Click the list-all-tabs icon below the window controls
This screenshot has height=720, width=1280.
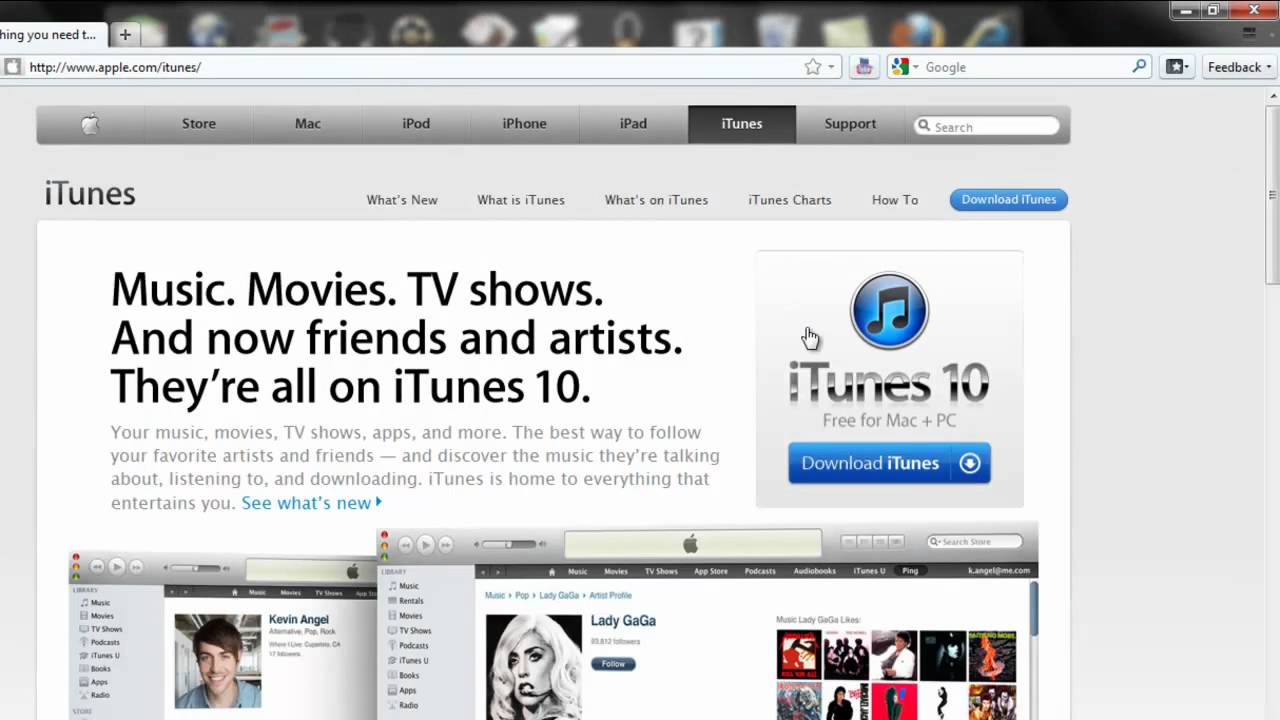(1249, 33)
